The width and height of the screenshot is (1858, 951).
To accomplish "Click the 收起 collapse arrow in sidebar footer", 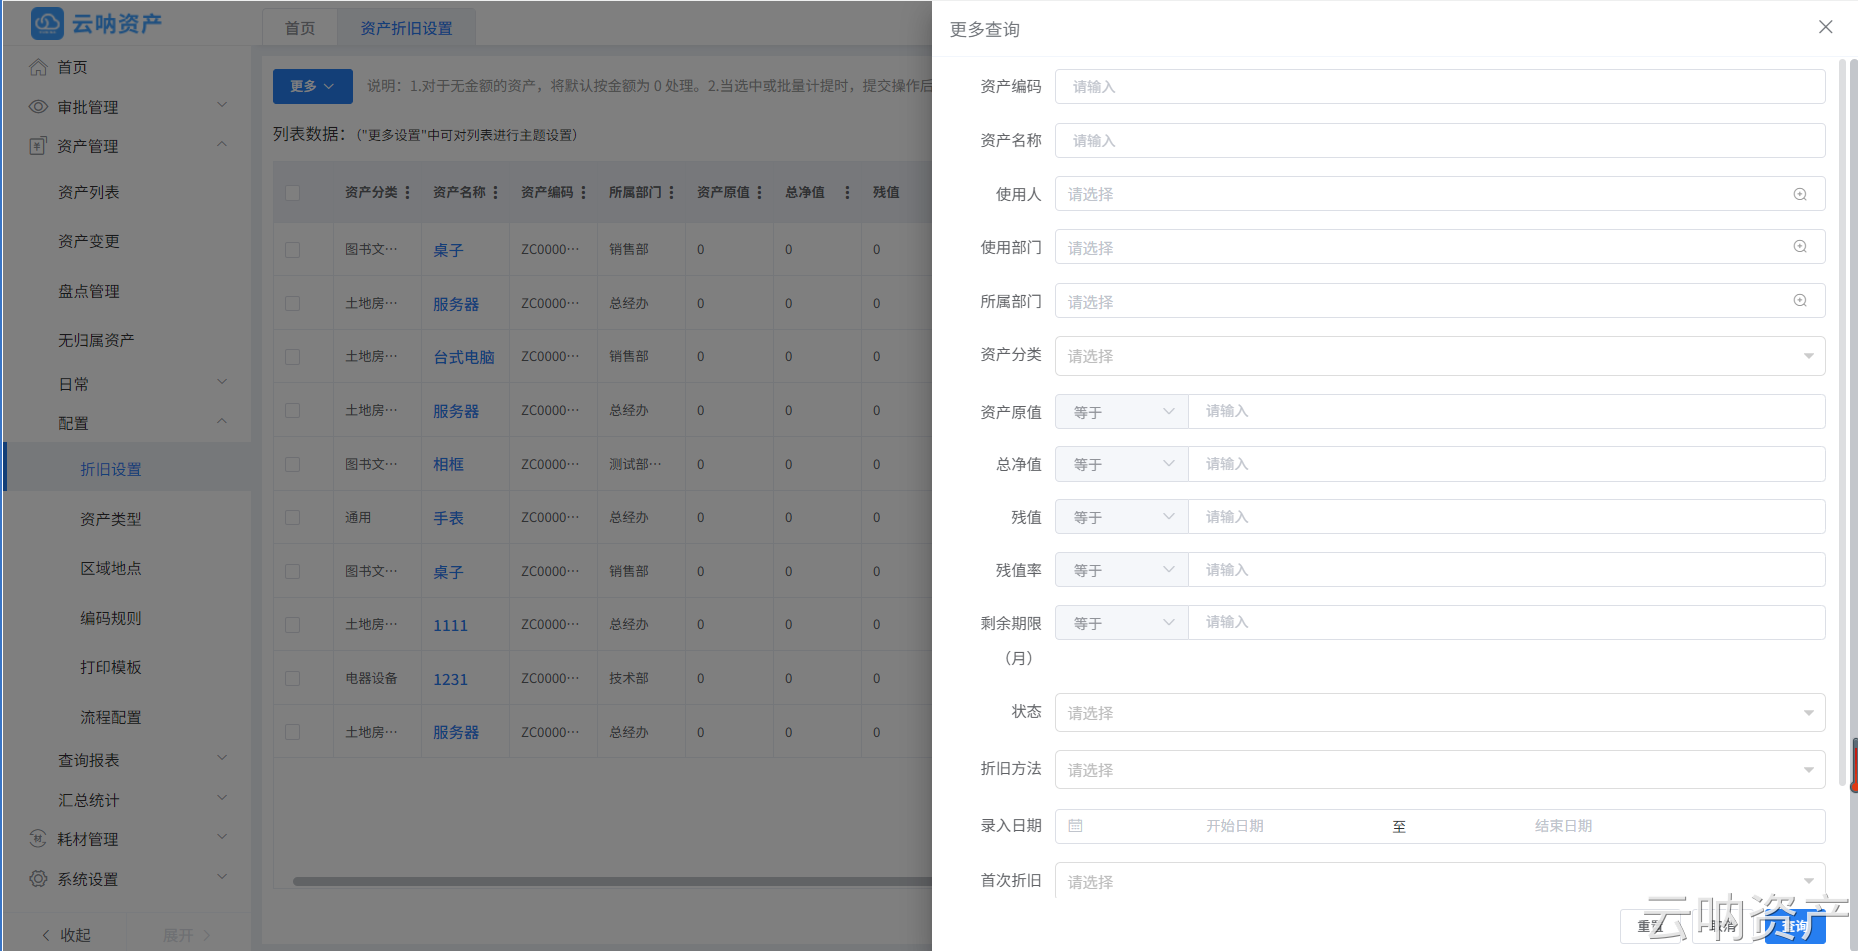I will 46,935.
